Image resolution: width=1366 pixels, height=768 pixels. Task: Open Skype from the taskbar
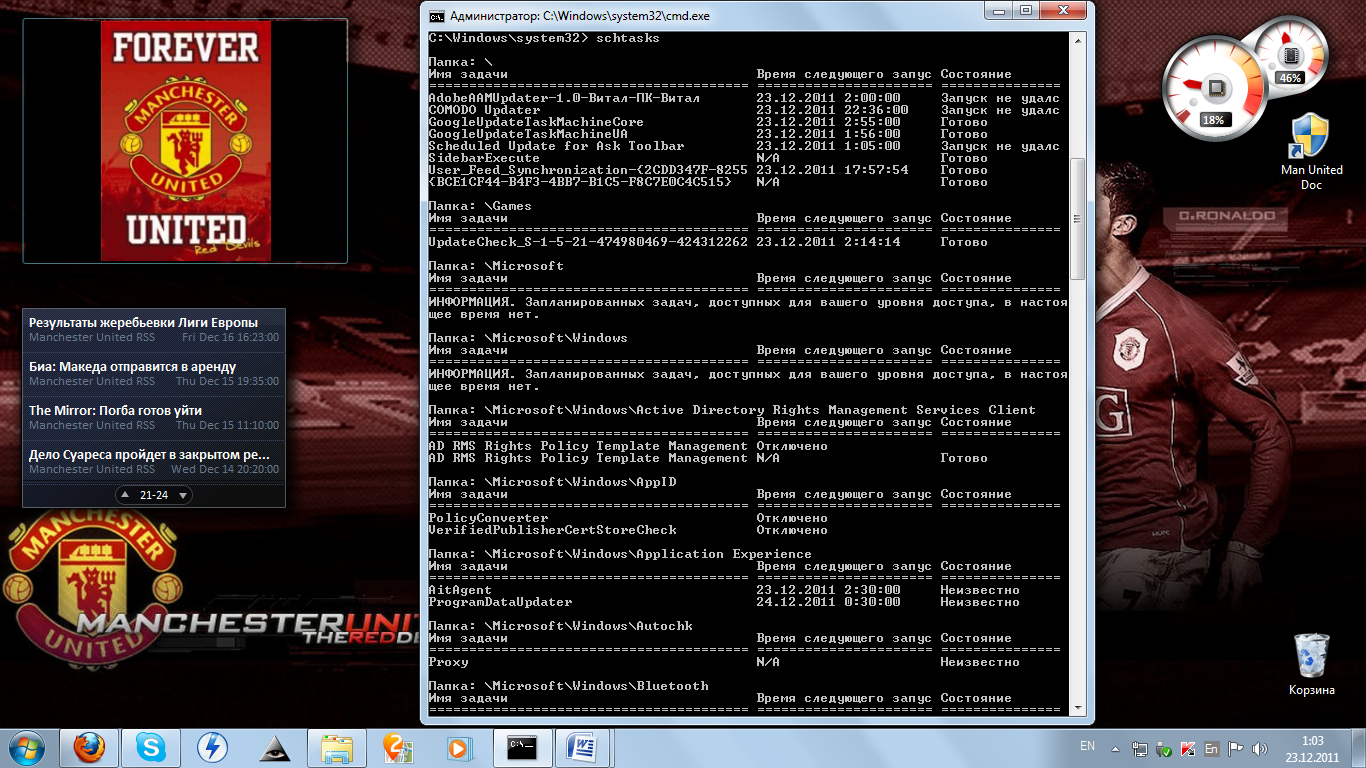coord(152,747)
